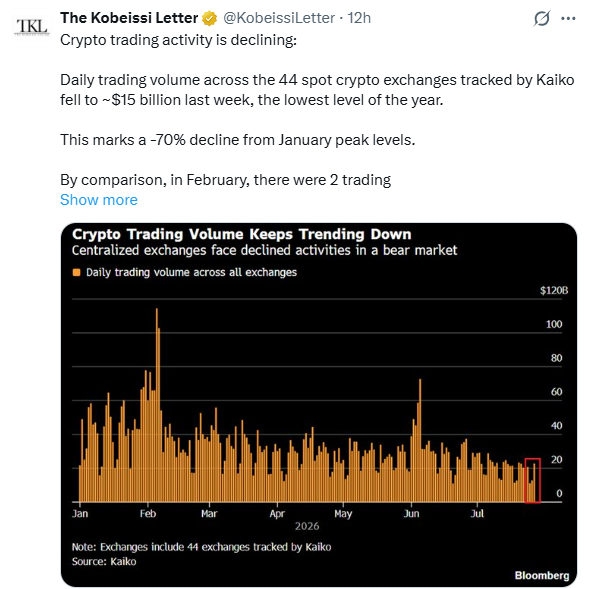Click the red highlighted box on chart
The width and height of the screenshot is (593, 589).
[x=532, y=480]
